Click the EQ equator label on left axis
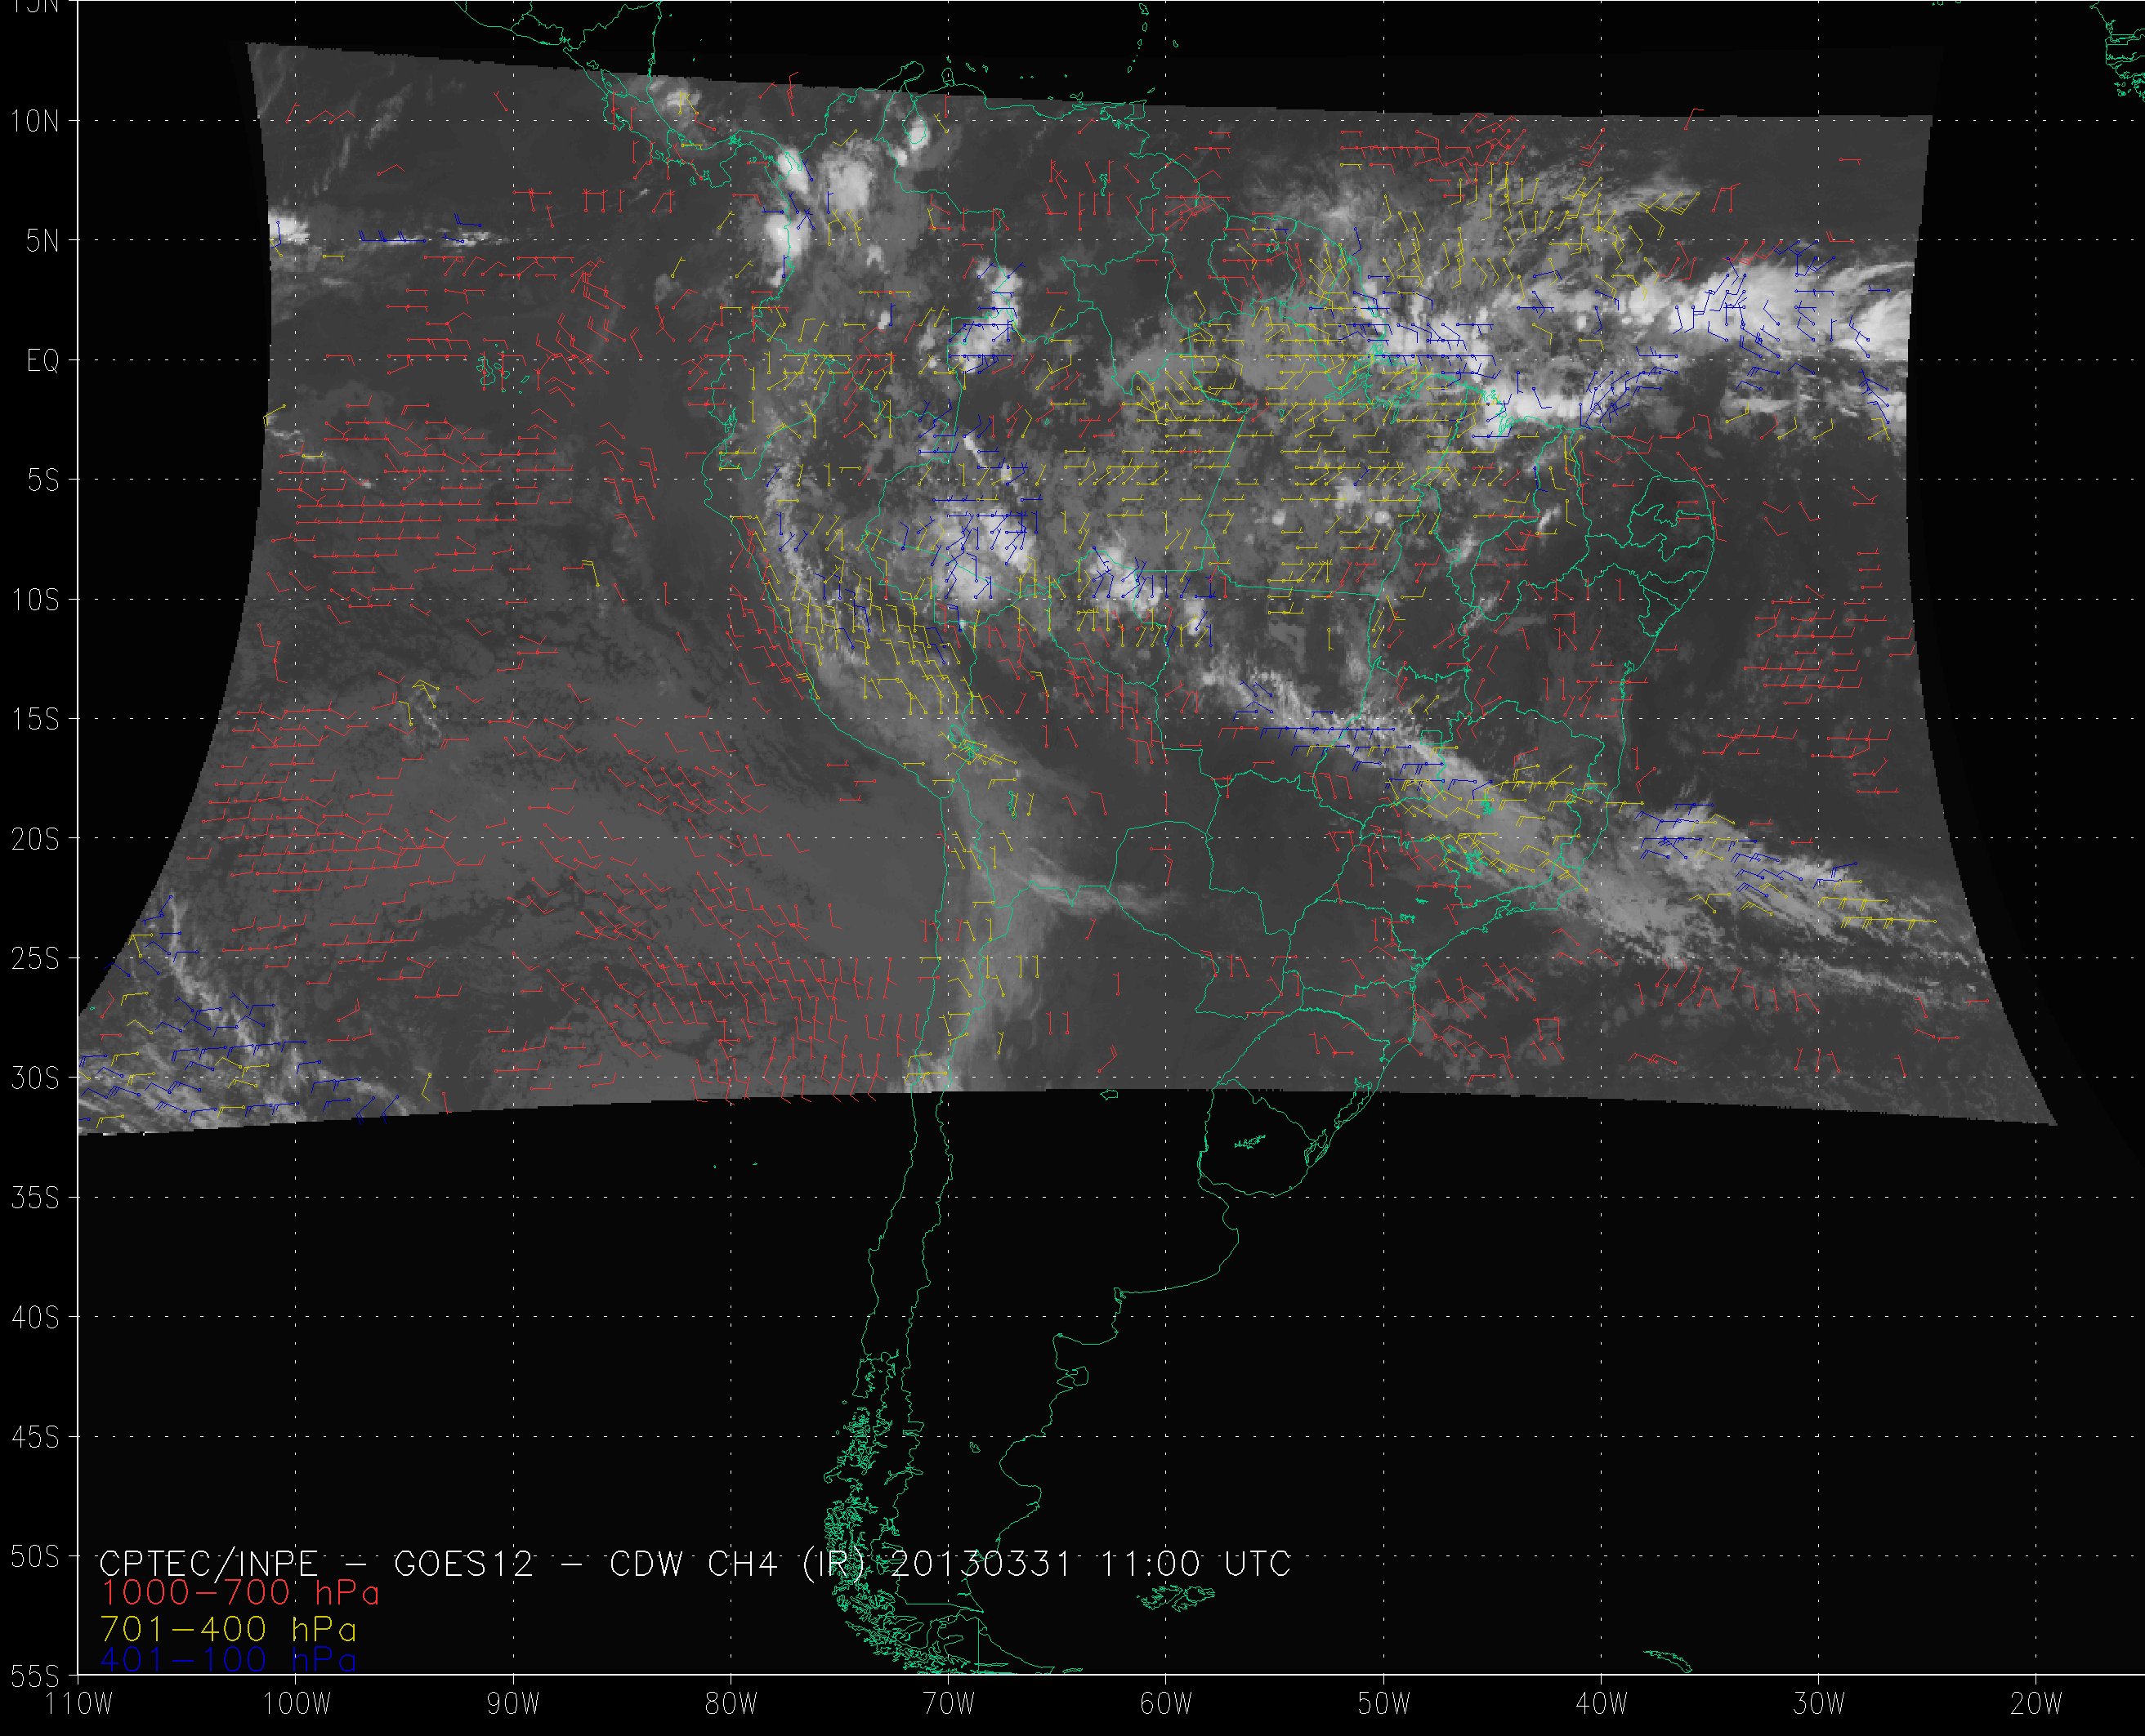 (x=43, y=361)
